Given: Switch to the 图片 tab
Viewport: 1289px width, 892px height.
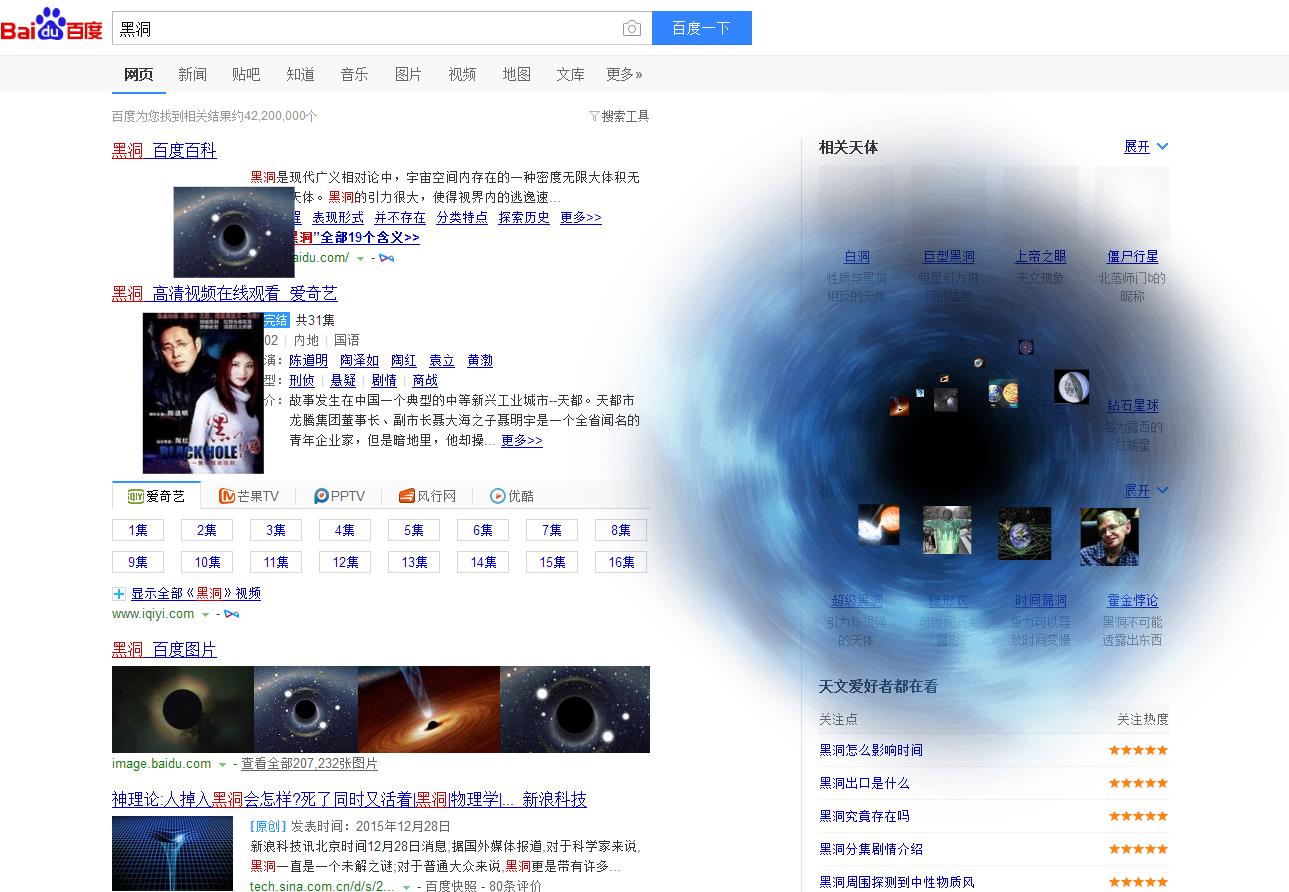Looking at the screenshot, I should (x=408, y=75).
